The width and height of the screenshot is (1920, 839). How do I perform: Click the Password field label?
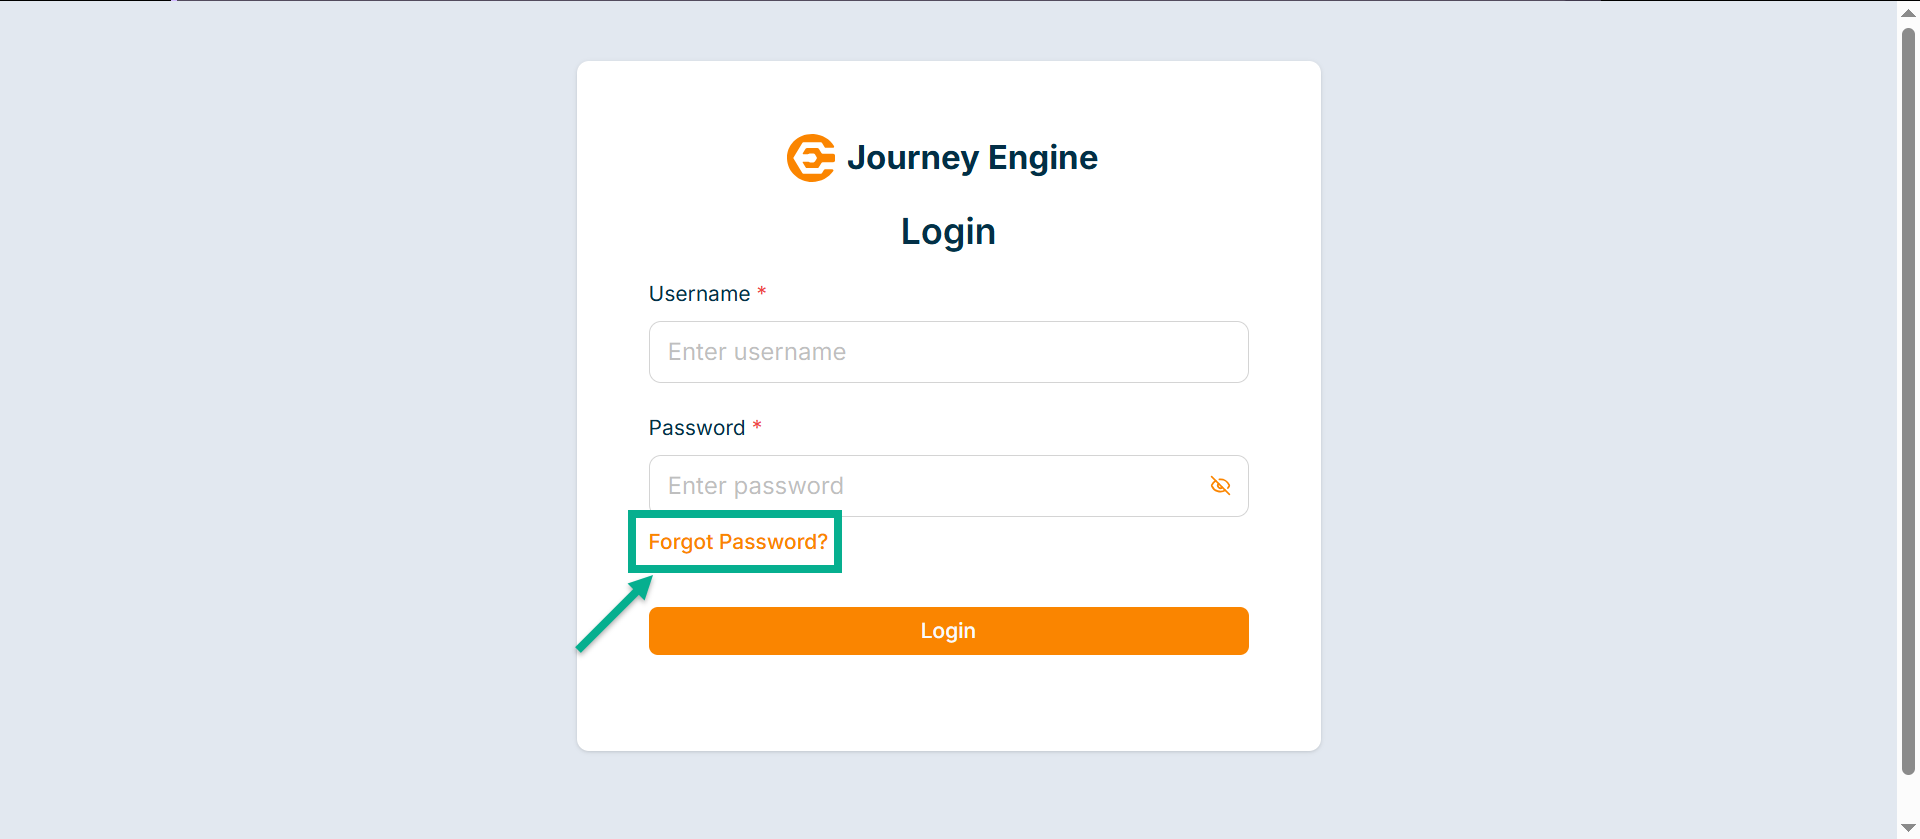click(697, 428)
